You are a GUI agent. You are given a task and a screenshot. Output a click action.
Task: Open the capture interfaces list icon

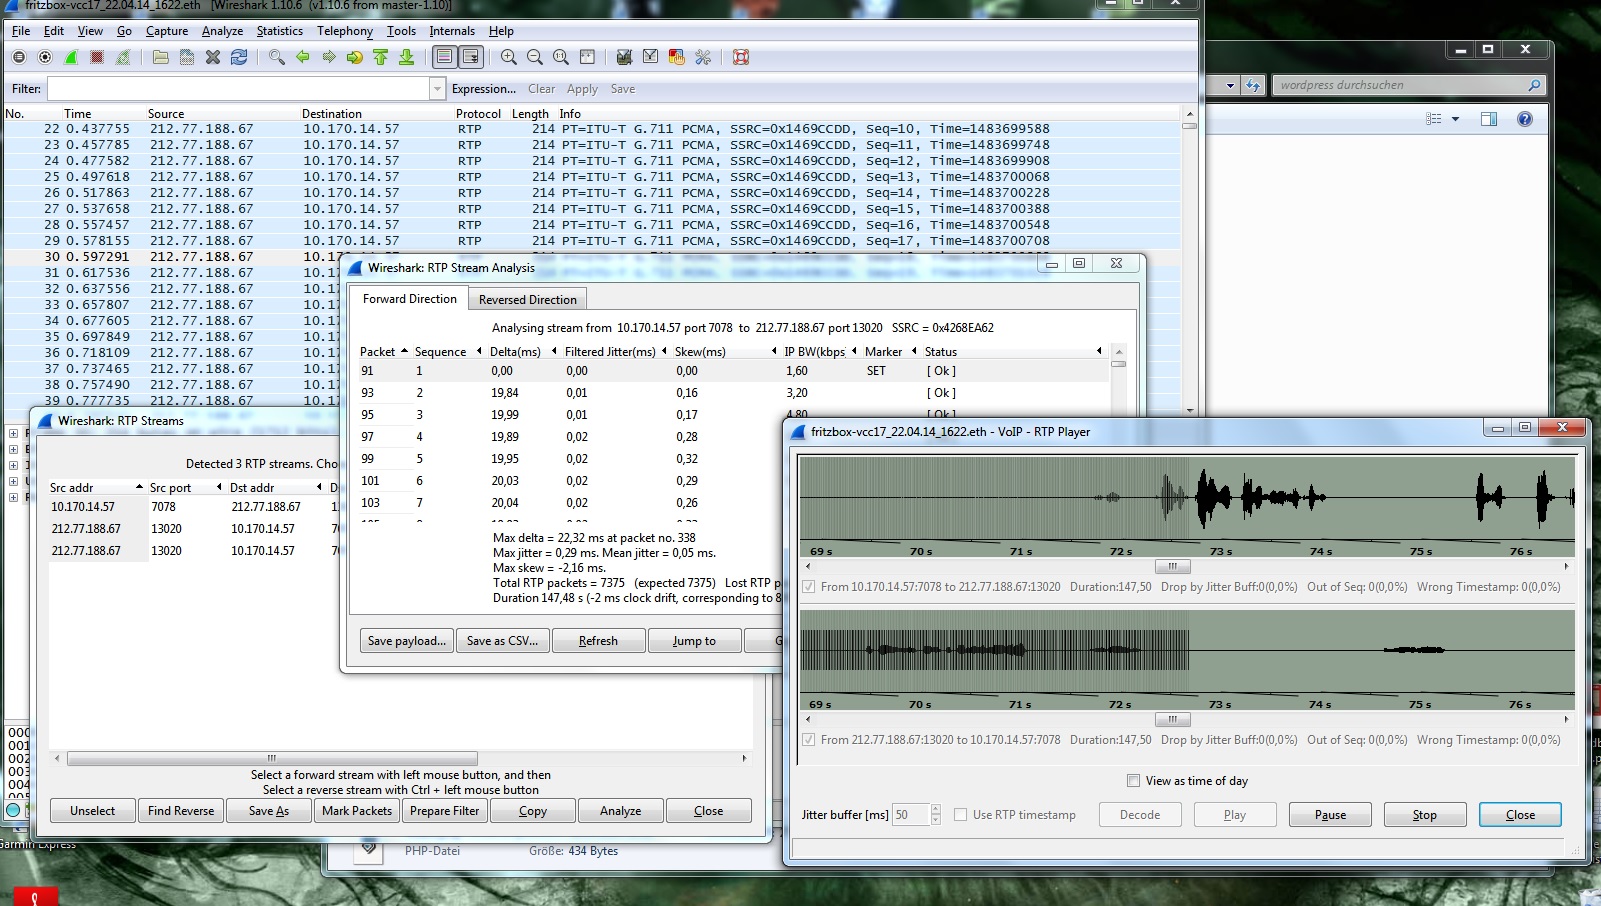(19, 57)
